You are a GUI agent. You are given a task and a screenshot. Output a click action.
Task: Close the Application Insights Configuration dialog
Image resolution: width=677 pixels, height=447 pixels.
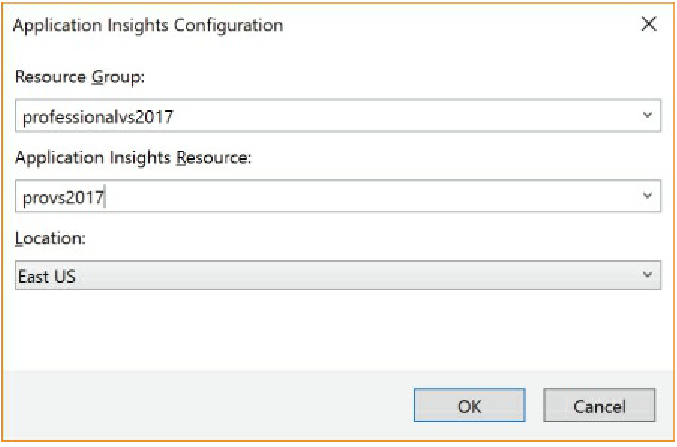click(648, 25)
